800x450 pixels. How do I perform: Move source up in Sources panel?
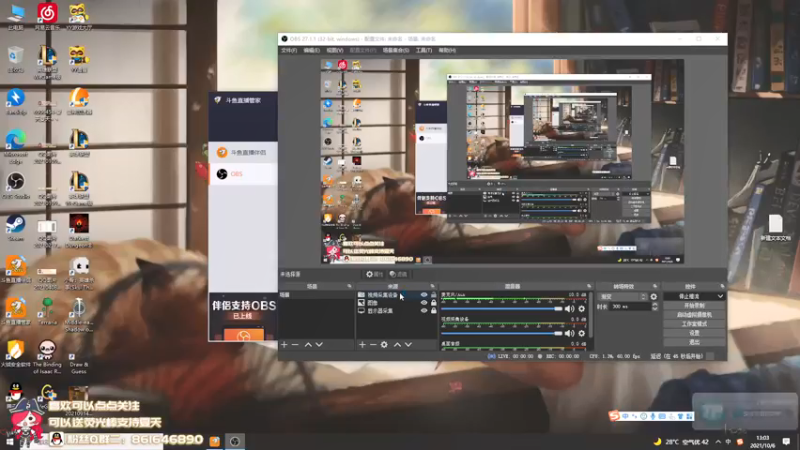click(397, 345)
